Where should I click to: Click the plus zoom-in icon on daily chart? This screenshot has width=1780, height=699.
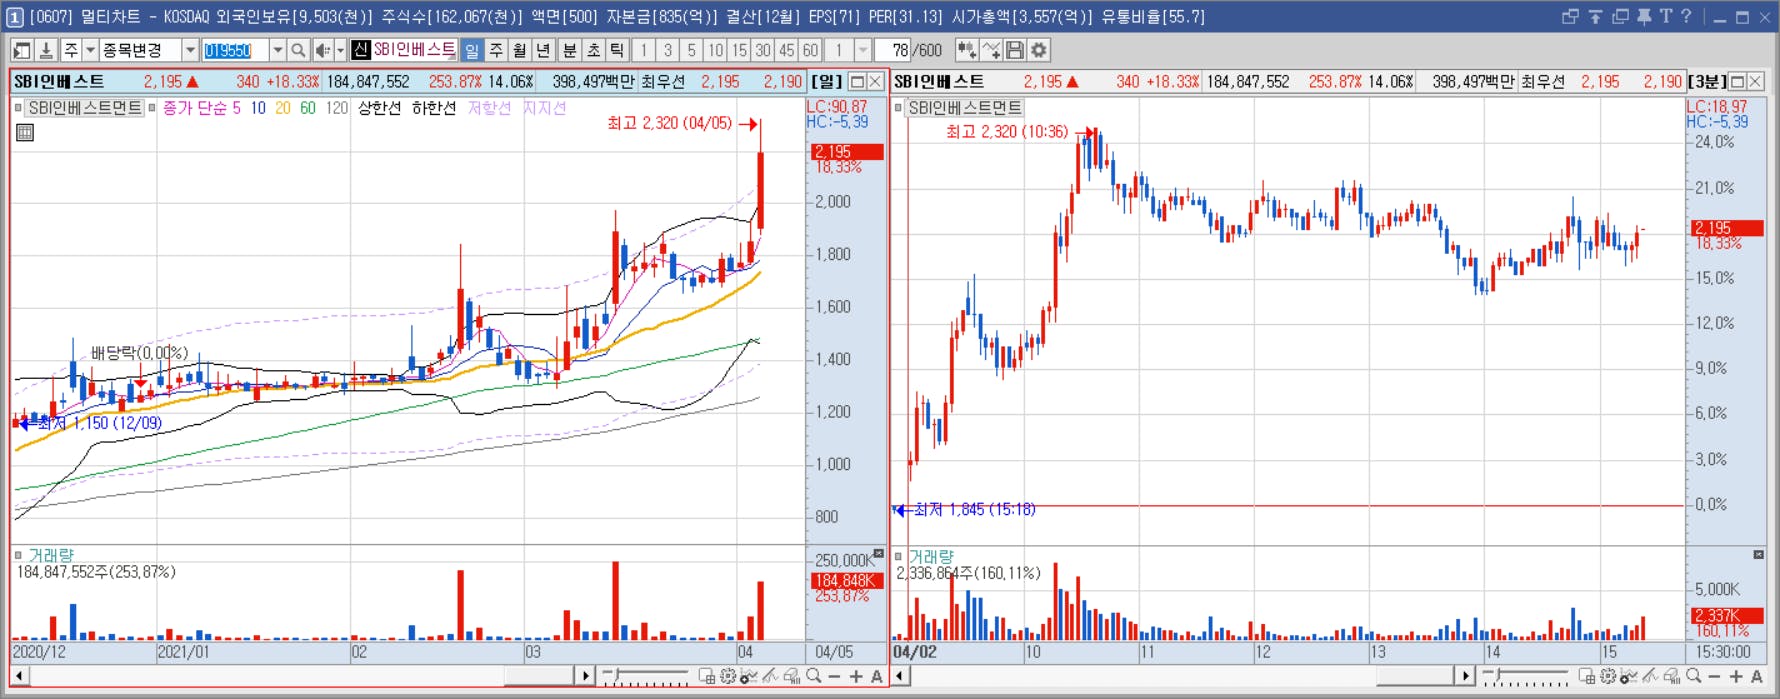856,677
